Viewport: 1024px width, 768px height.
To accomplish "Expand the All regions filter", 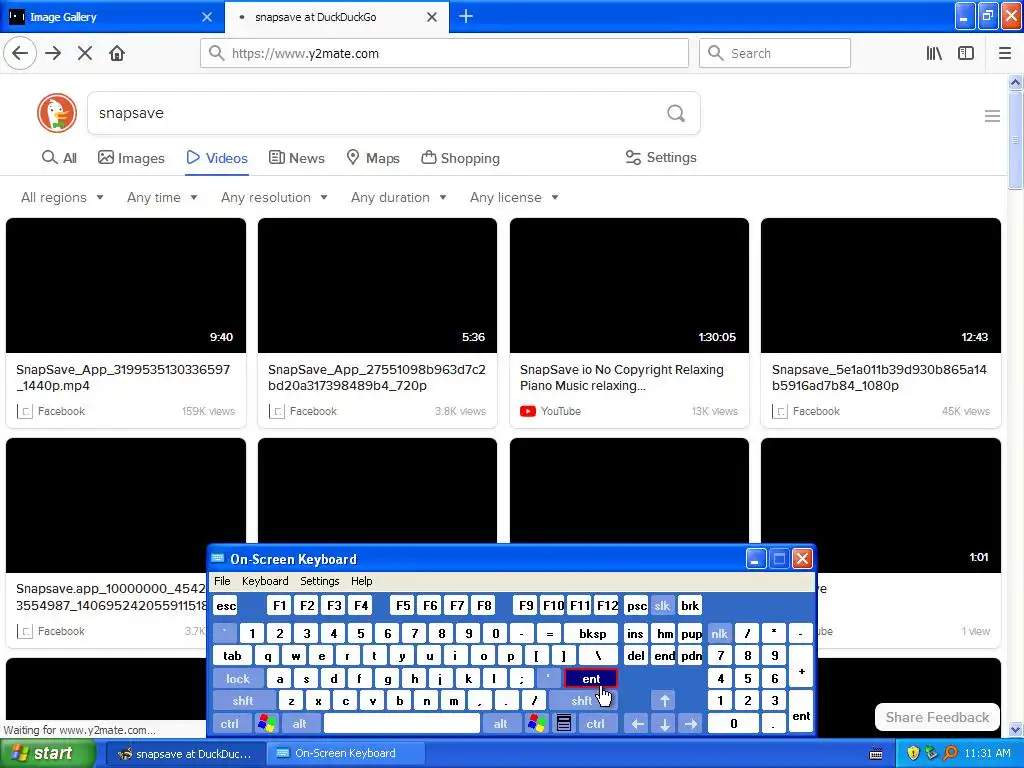I will pyautogui.click(x=62, y=197).
